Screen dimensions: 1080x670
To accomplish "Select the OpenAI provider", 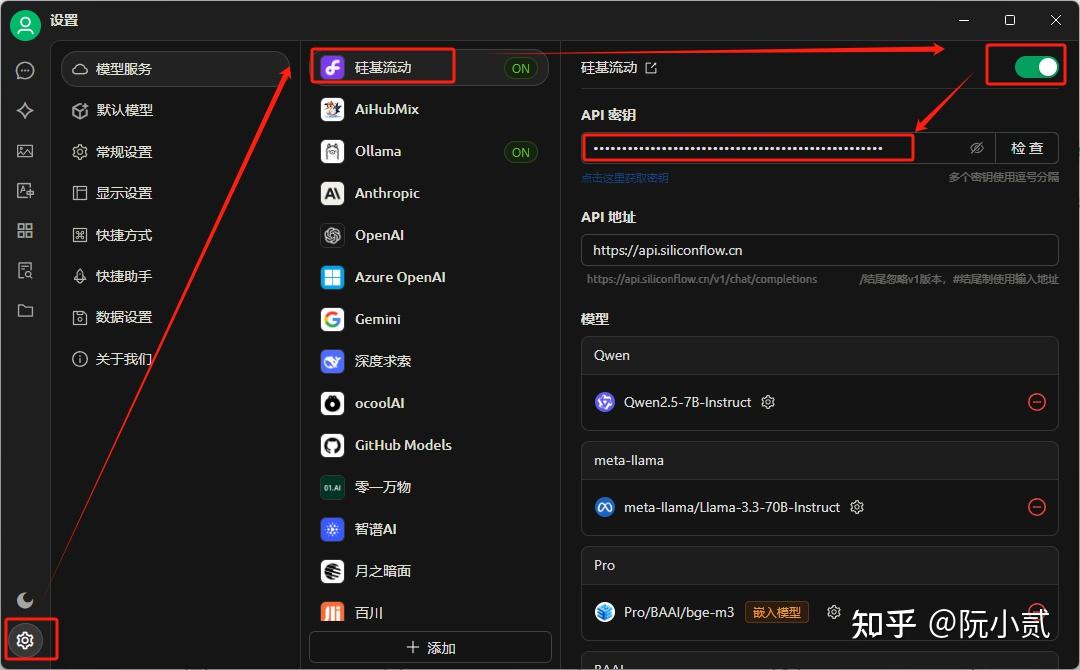I will coord(429,235).
